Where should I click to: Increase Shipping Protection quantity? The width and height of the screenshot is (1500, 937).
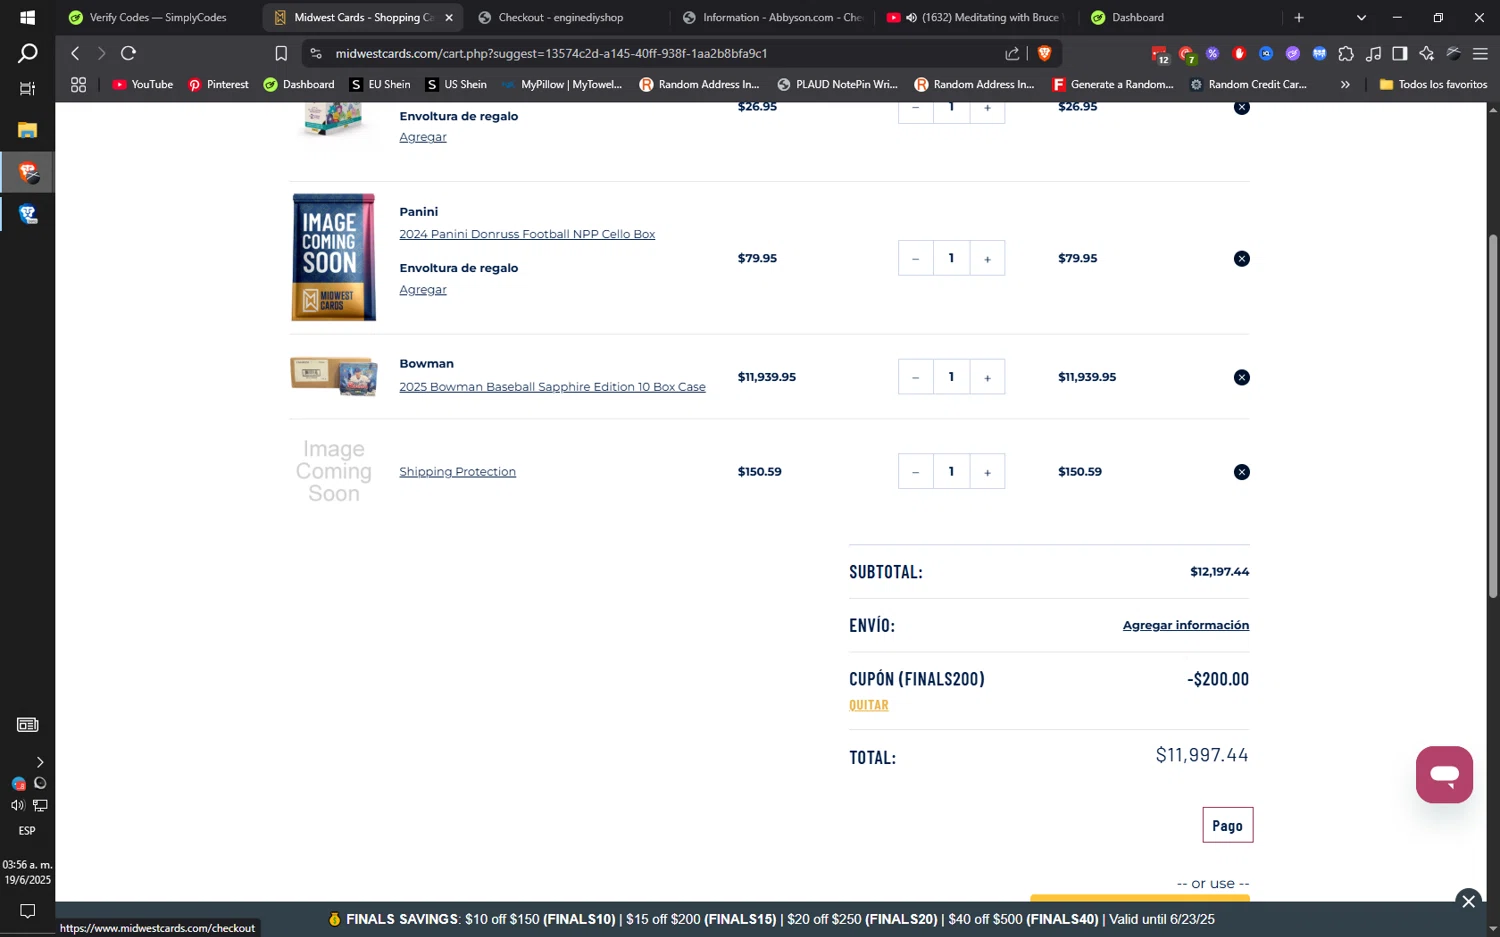click(987, 472)
